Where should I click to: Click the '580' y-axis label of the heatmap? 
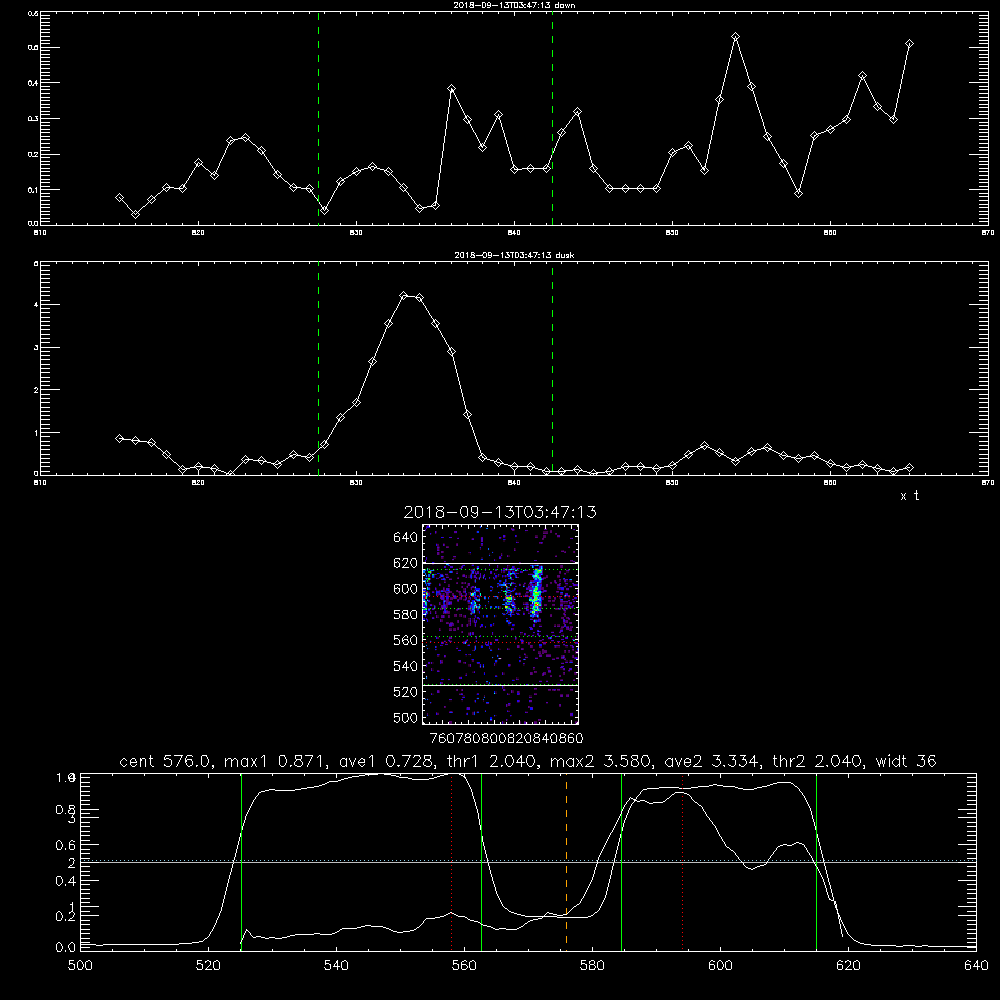(405, 615)
